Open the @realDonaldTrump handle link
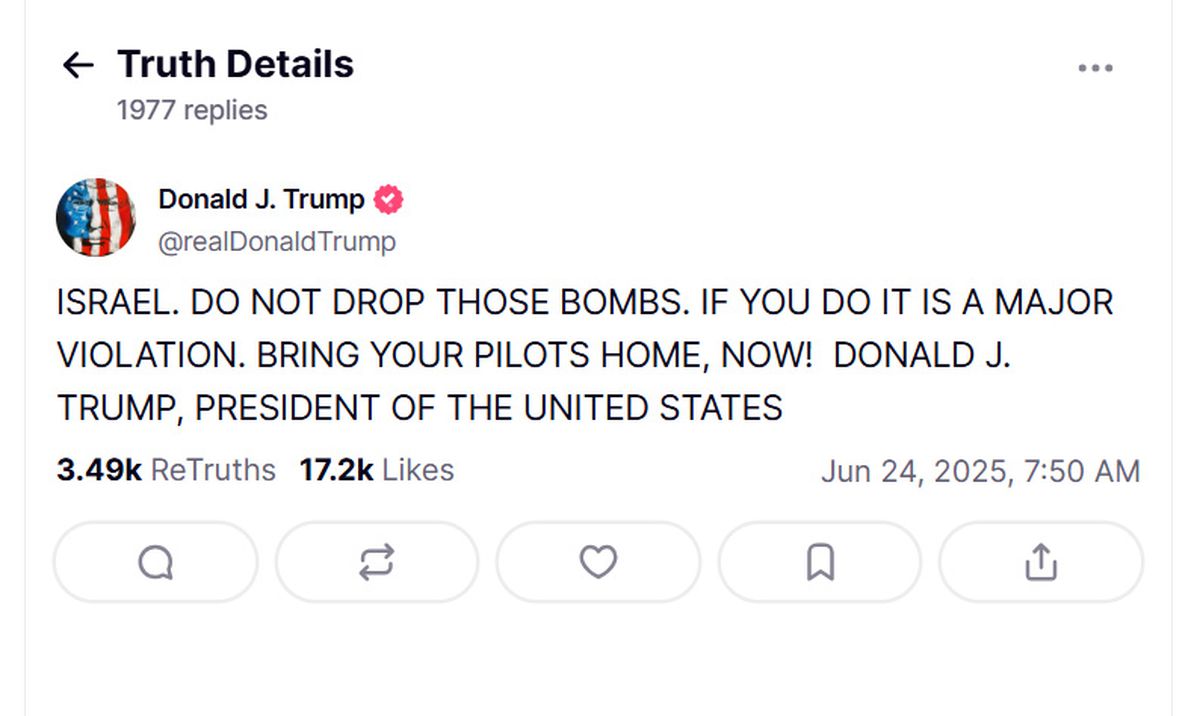This screenshot has width=1200, height=716. (x=277, y=242)
